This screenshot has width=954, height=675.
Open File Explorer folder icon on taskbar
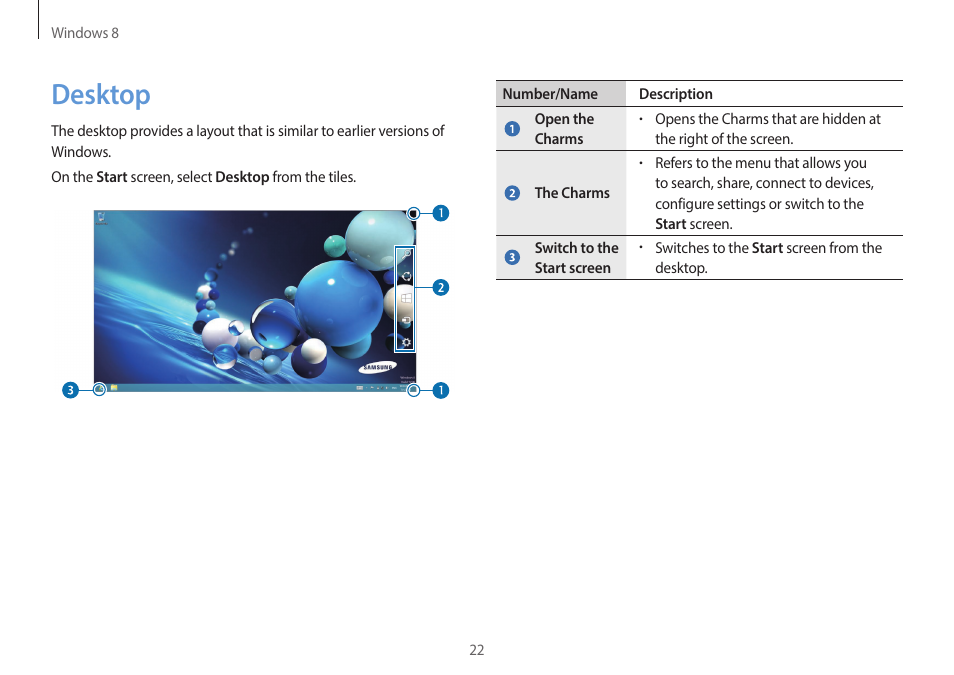pos(114,388)
